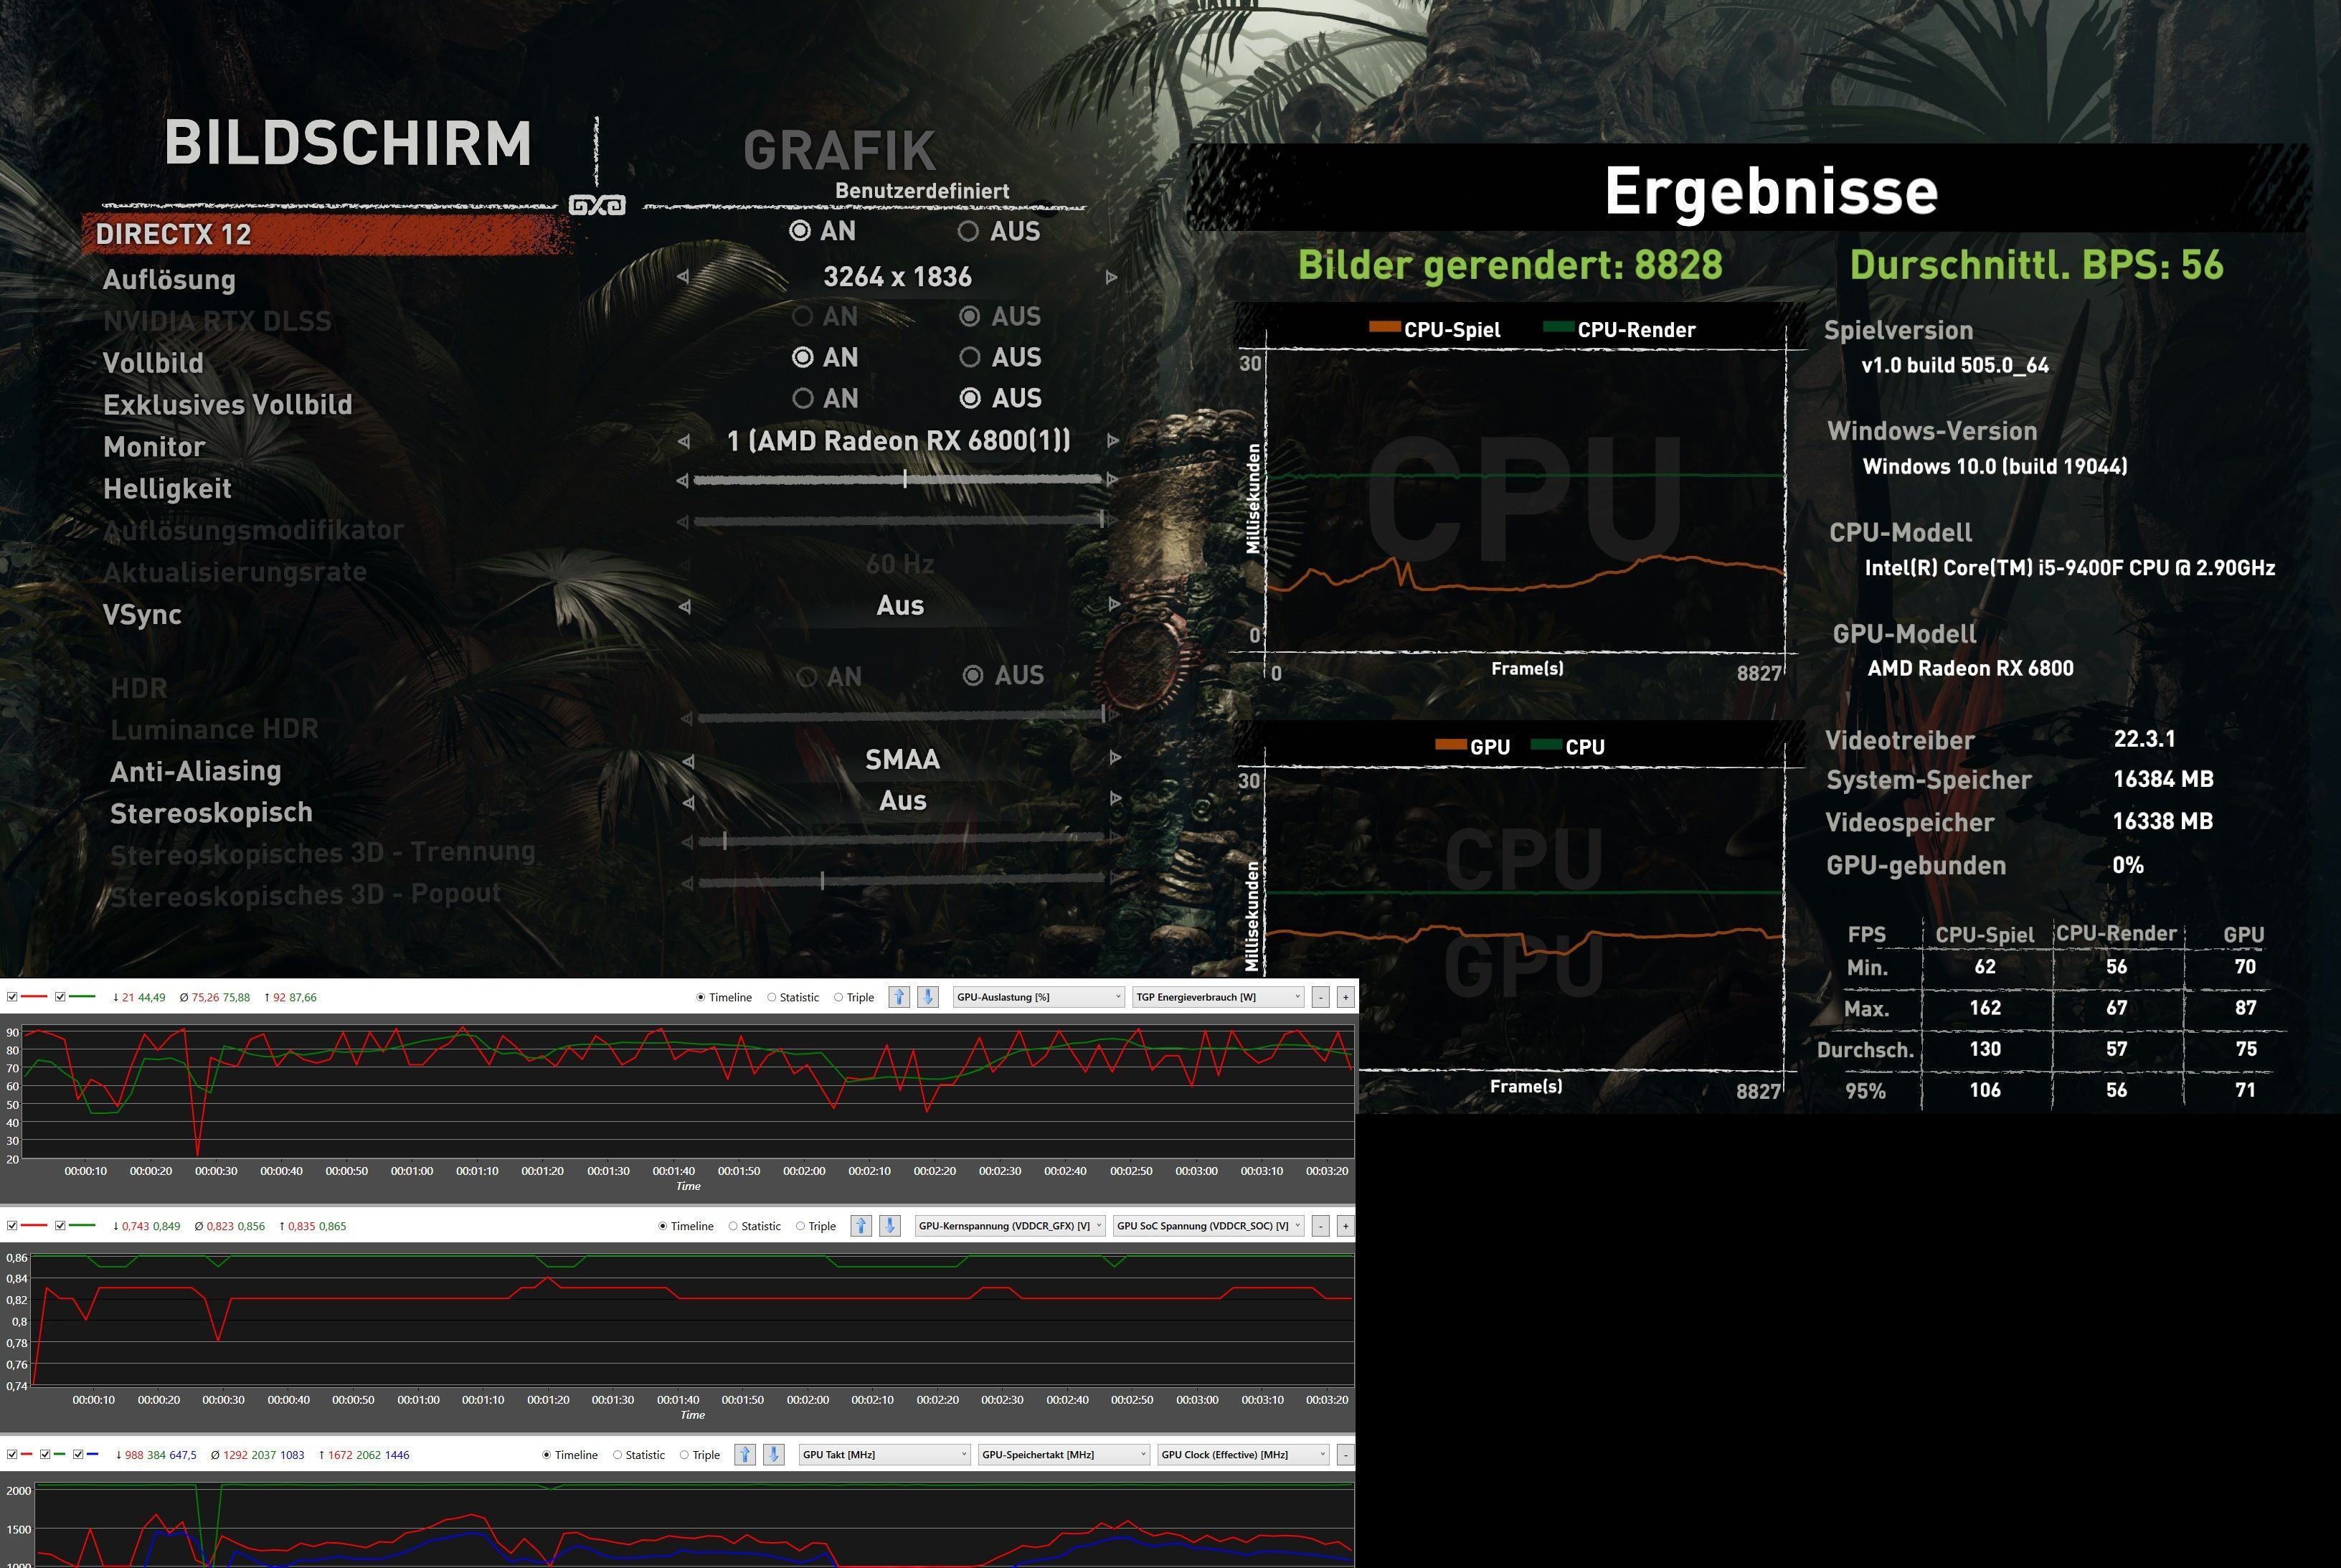This screenshot has width=2341, height=1568.
Task: Select the Anti-Aliasing menu row
Action: click(196, 772)
